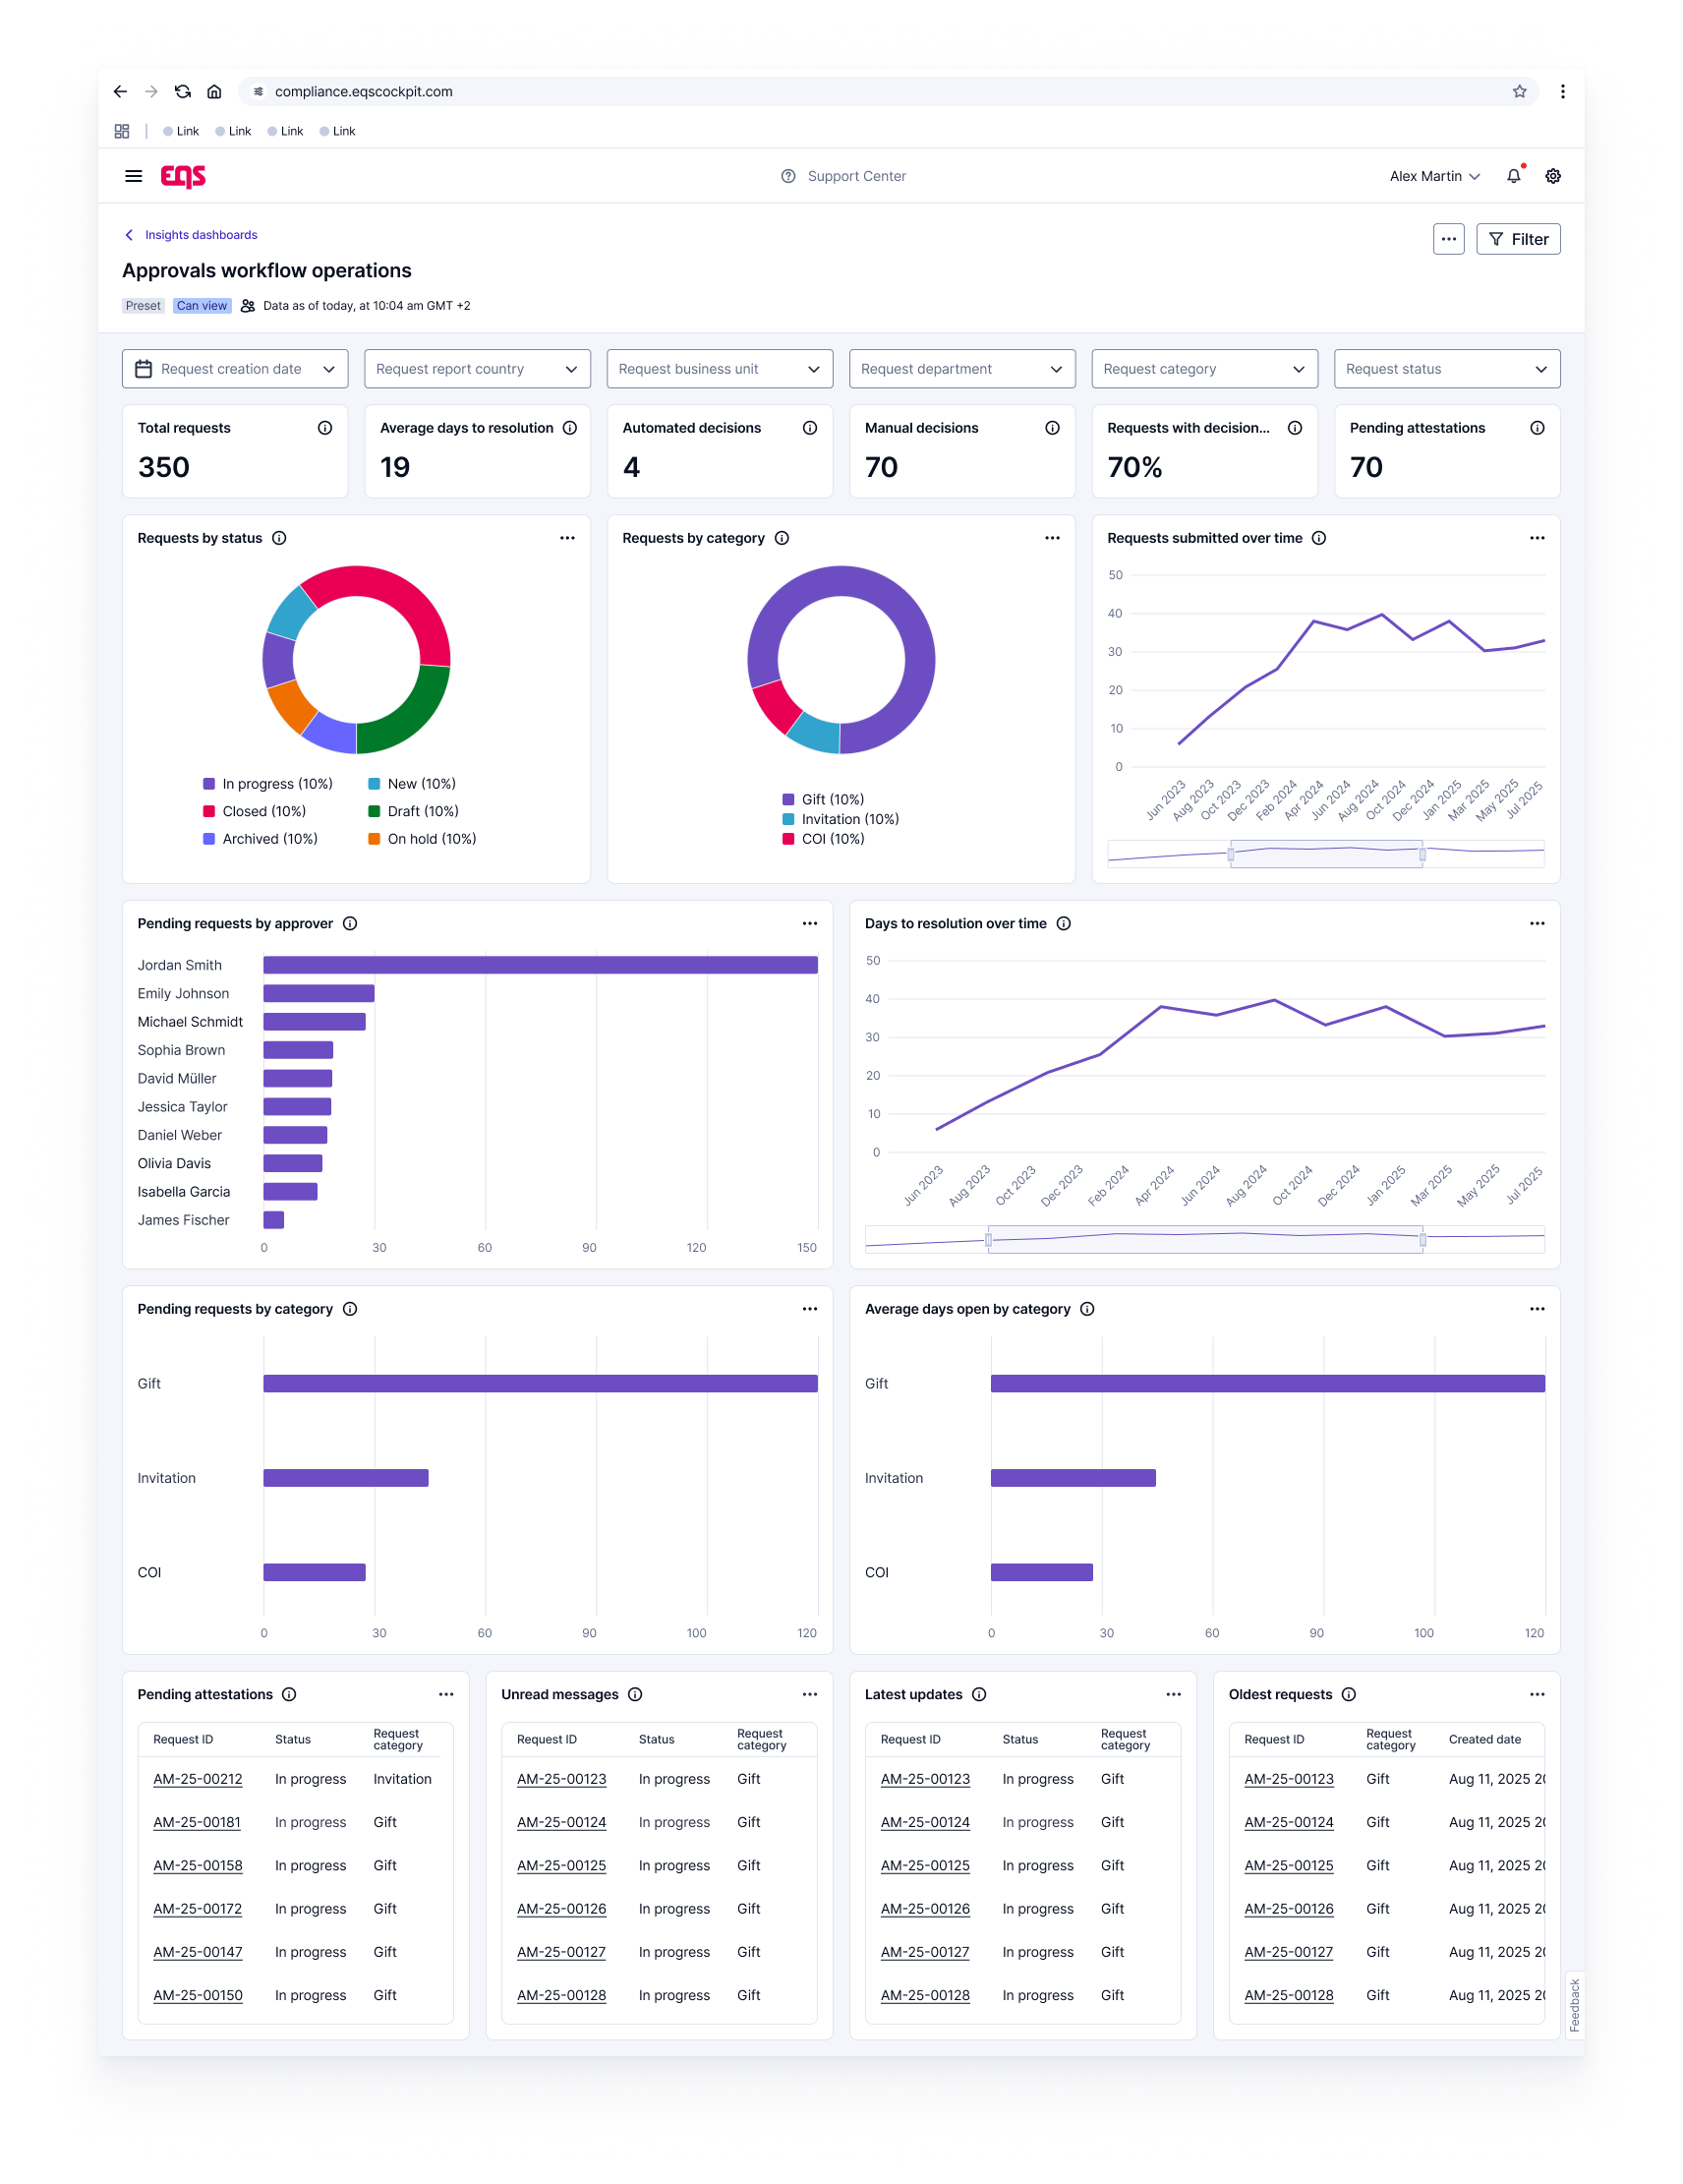Expand Alex Martin user menu
Image resolution: width=1683 pixels, height=2184 pixels.
(x=1434, y=176)
